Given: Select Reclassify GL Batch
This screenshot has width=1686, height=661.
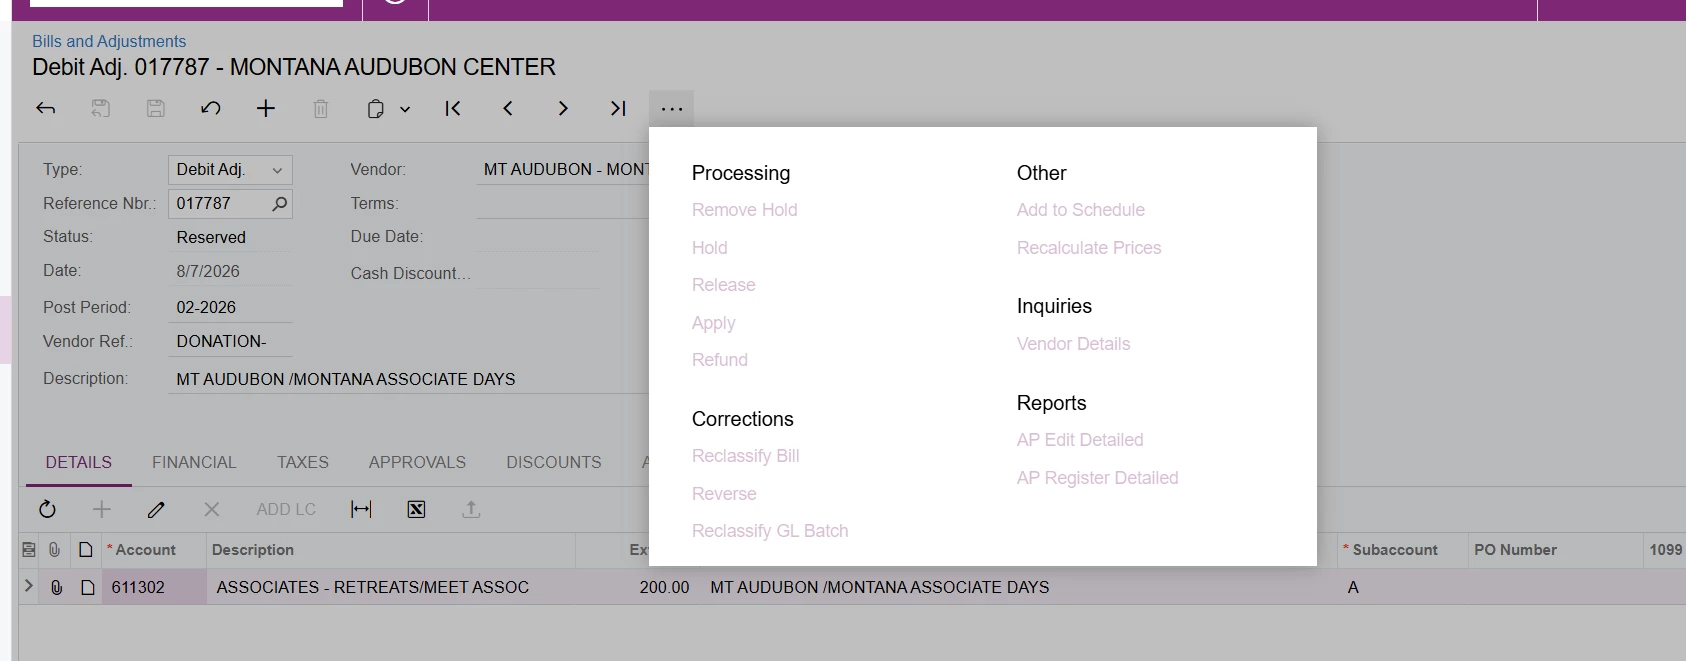Looking at the screenshot, I should [x=770, y=531].
